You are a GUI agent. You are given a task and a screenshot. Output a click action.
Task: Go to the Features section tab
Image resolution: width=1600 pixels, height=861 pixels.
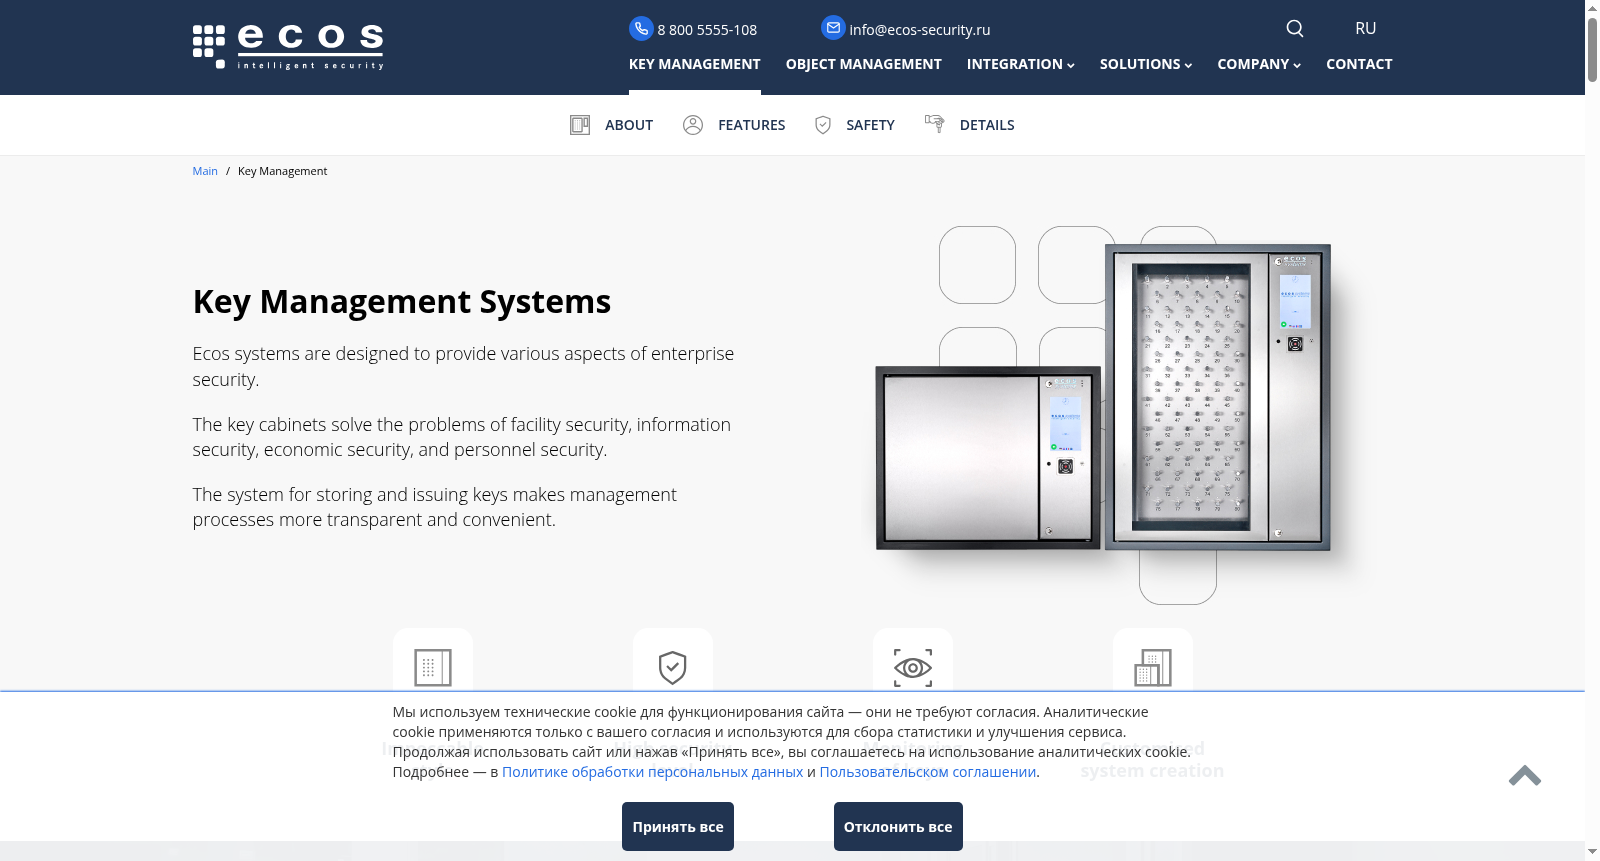[x=752, y=125]
